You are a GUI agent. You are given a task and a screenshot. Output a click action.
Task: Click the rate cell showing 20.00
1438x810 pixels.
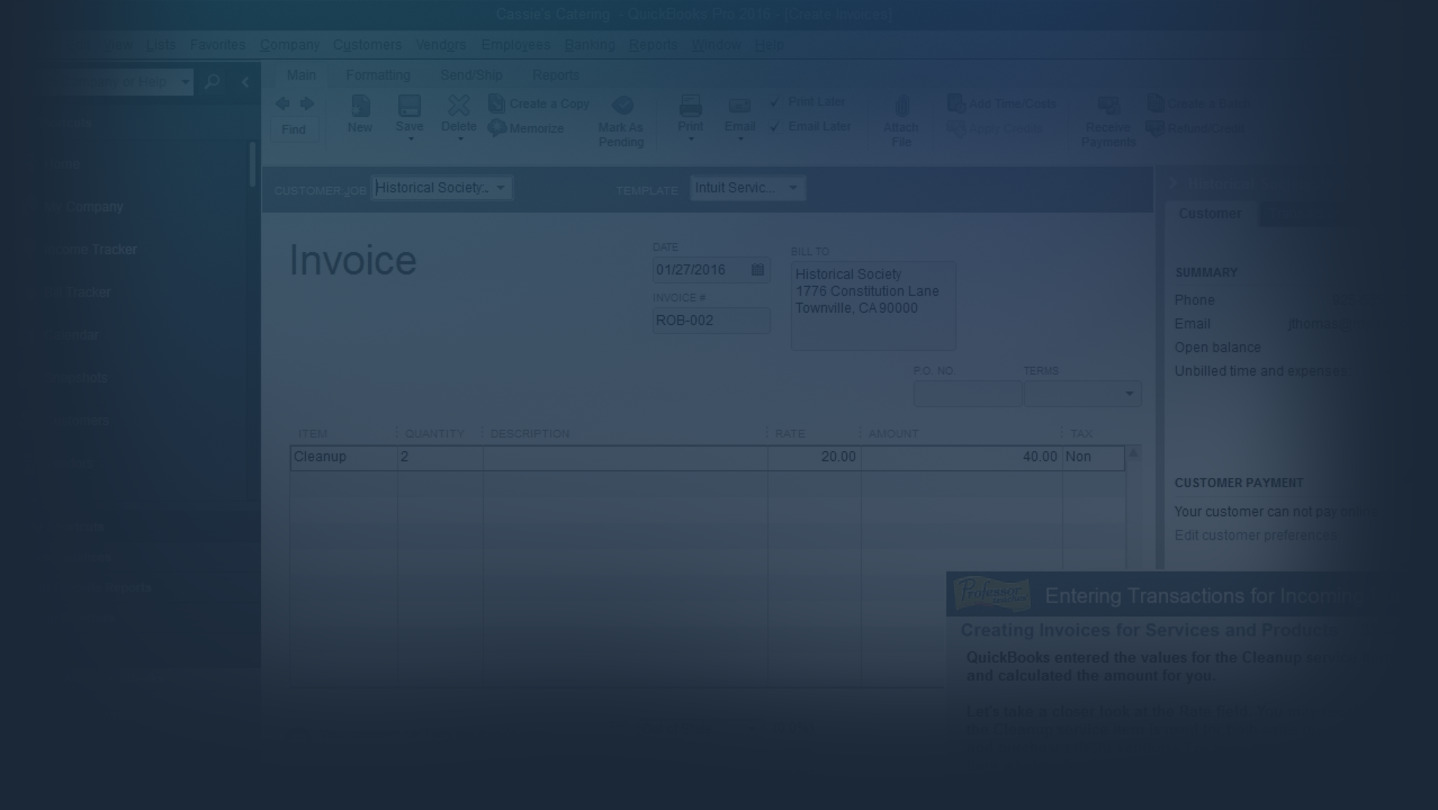(814, 457)
